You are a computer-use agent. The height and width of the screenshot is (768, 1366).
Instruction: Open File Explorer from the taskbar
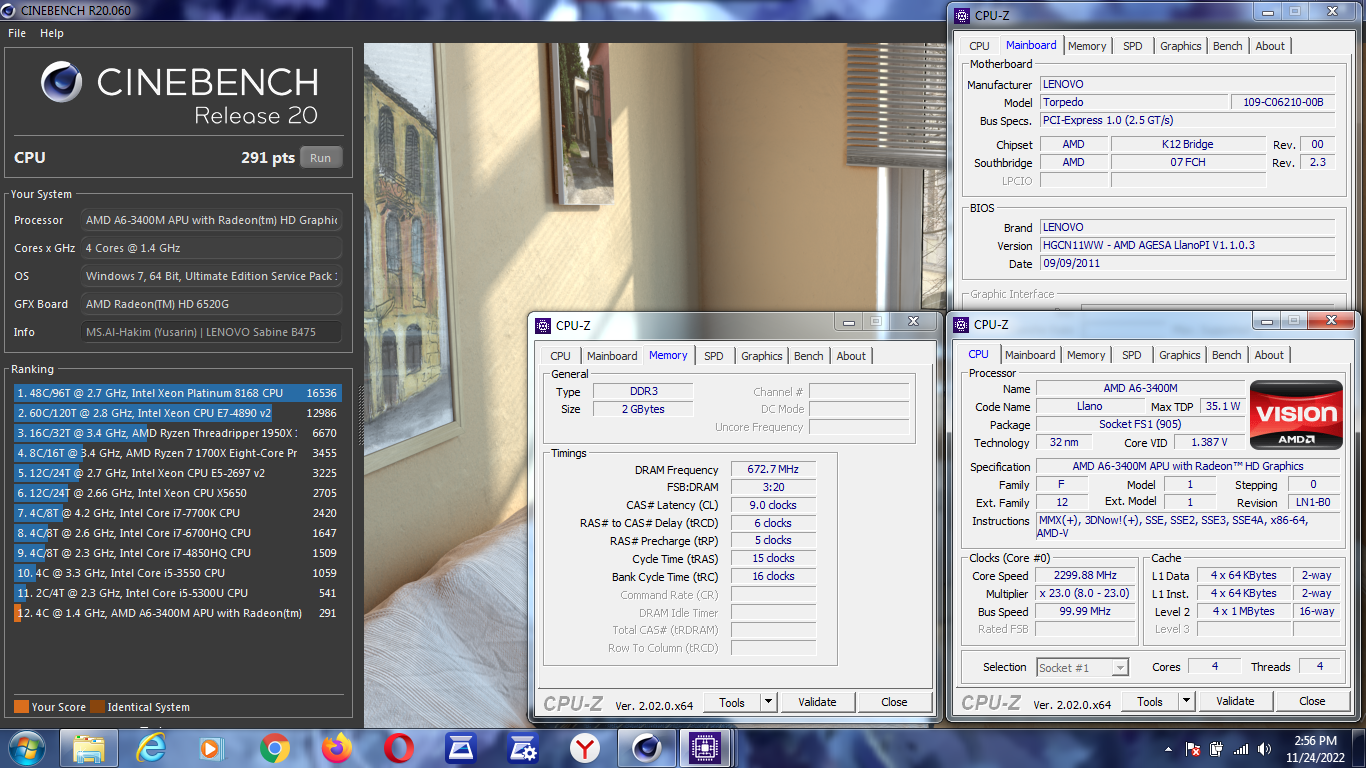pos(89,747)
